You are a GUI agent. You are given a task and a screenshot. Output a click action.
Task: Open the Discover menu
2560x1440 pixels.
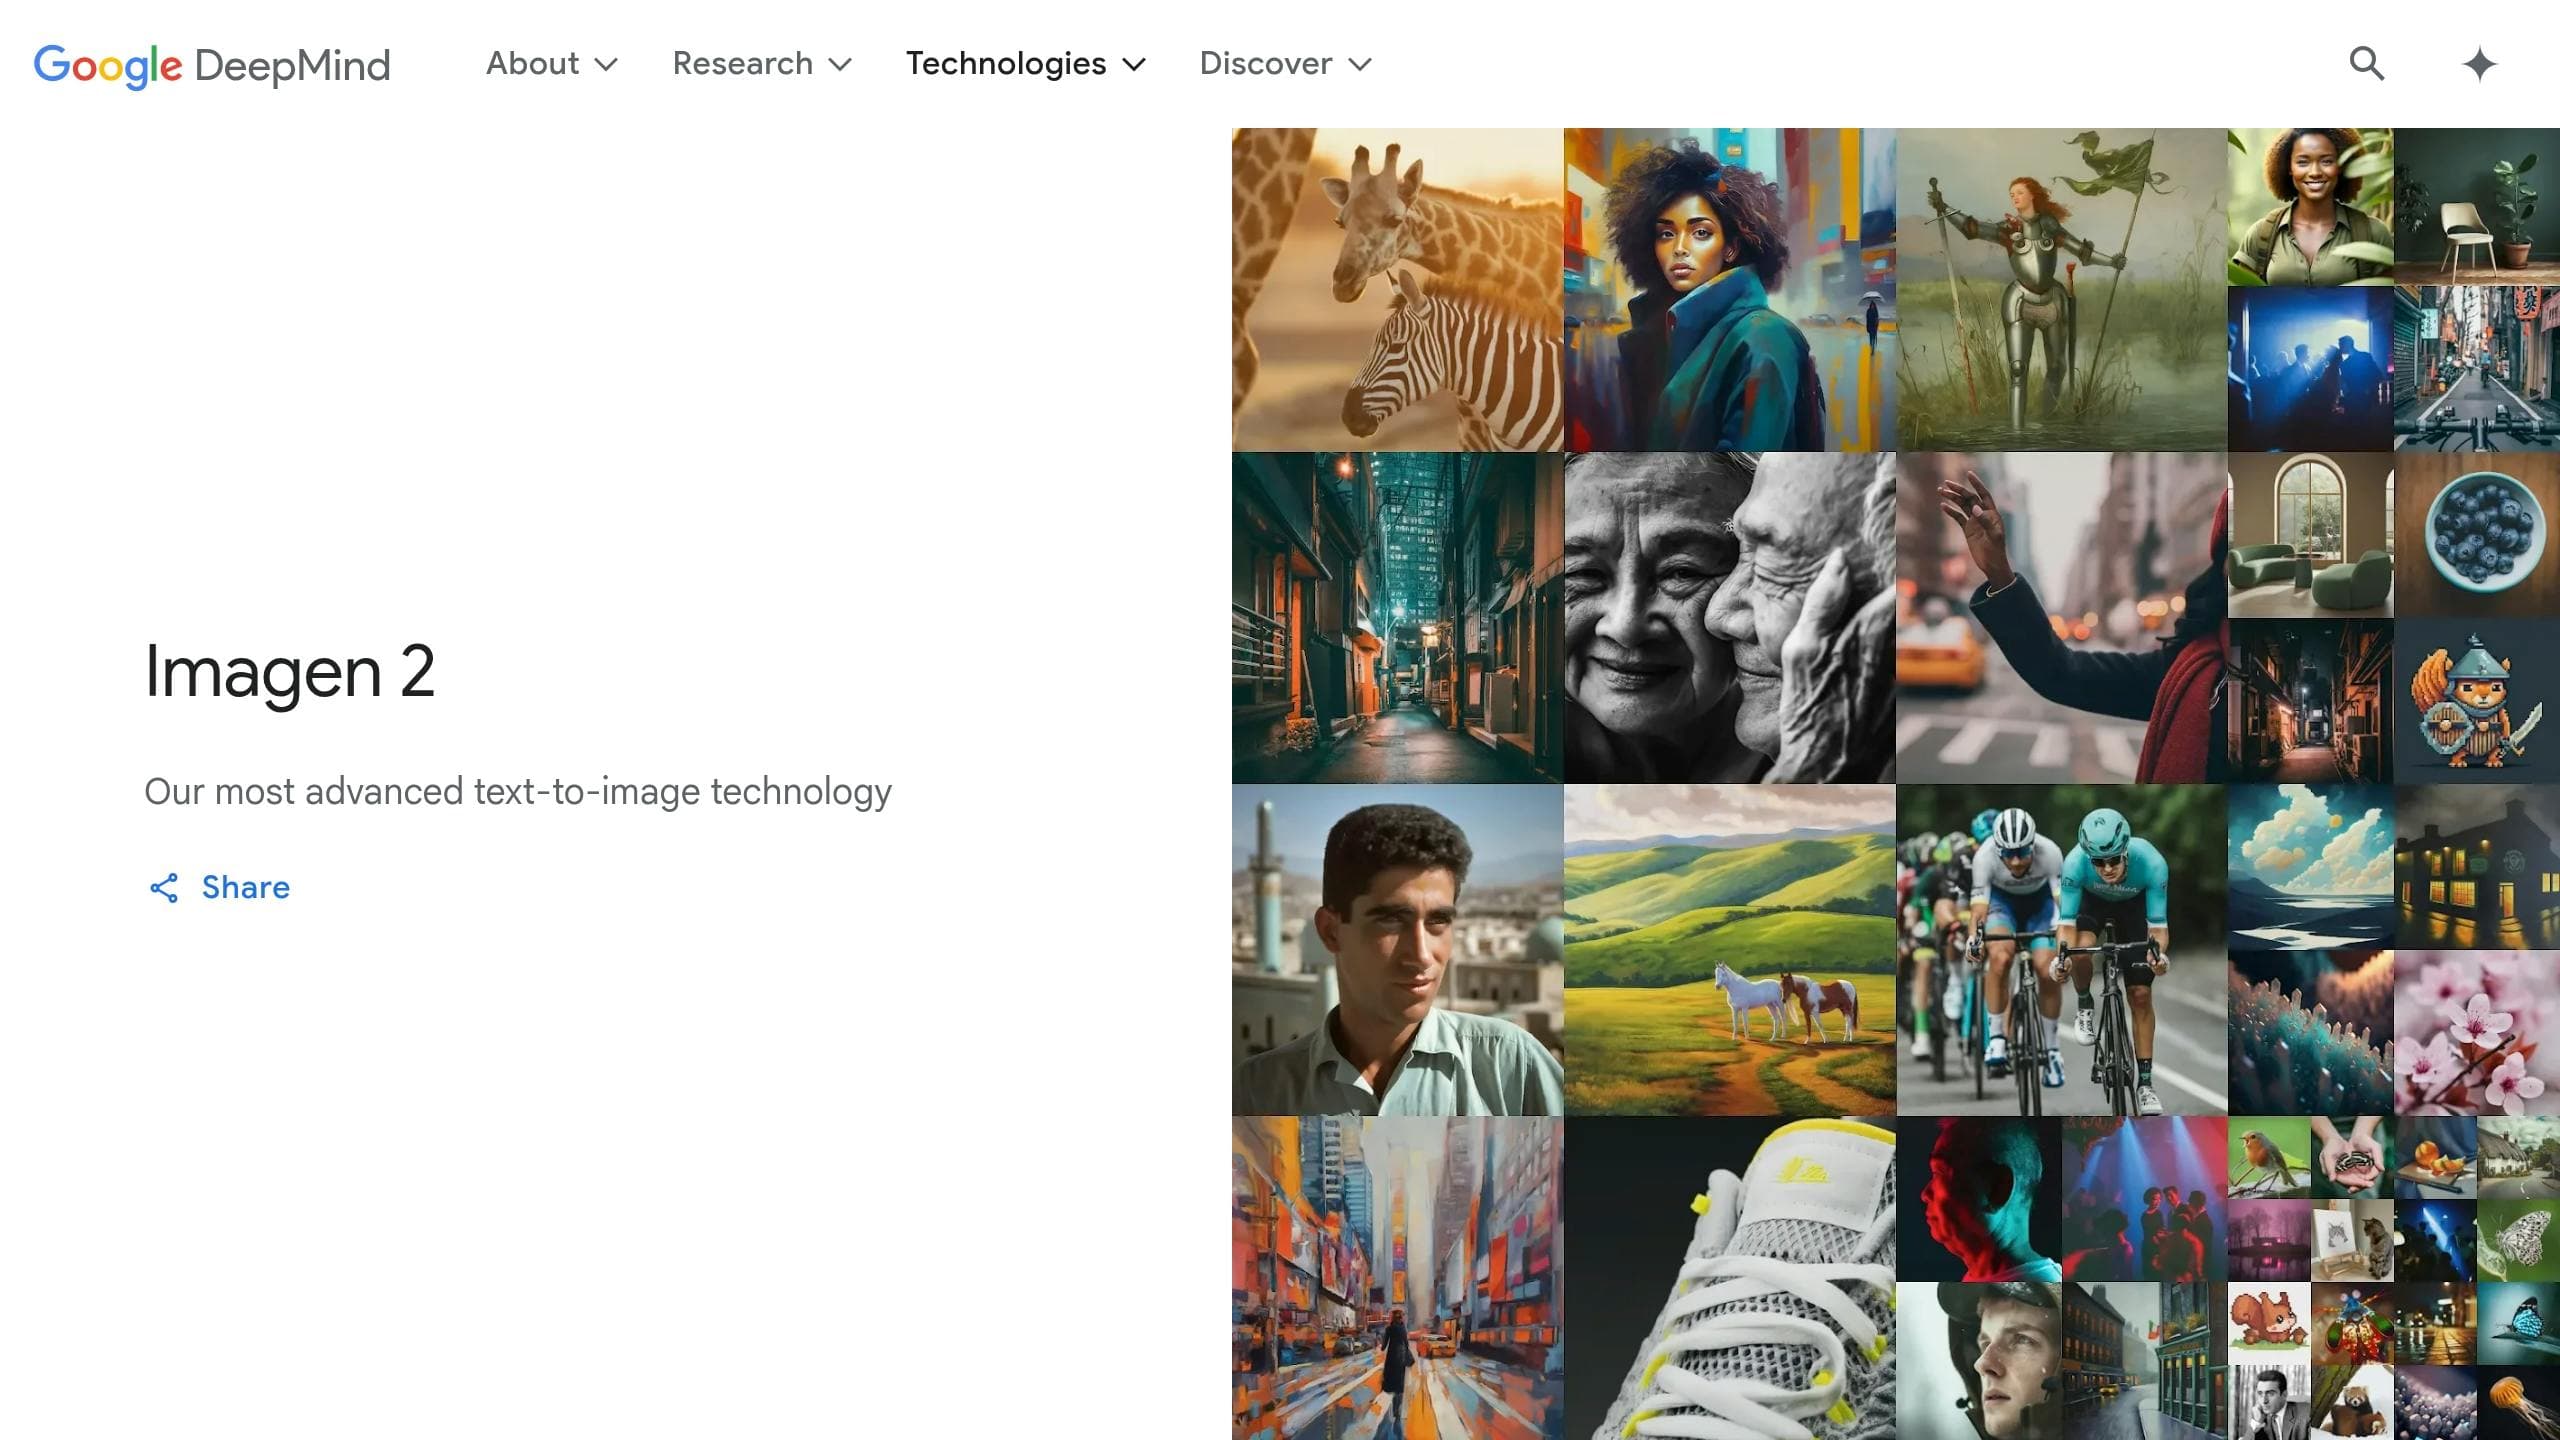click(x=1286, y=64)
